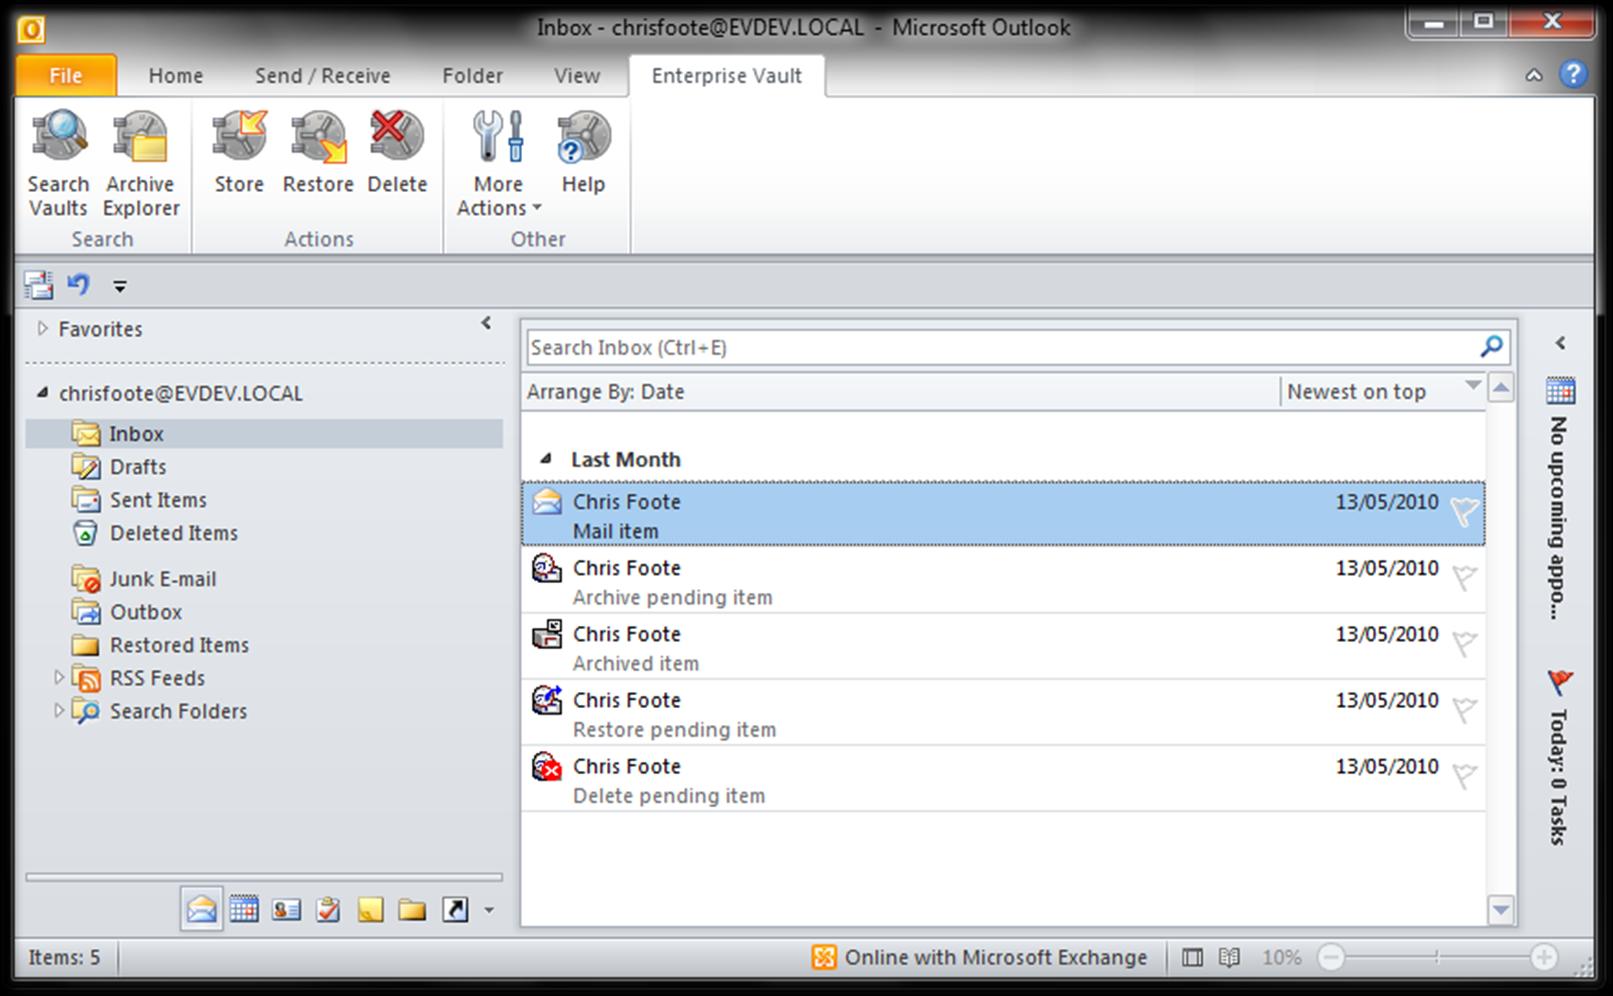The width and height of the screenshot is (1613, 996).
Task: Open Enterprise Vault Help
Action: [583, 153]
